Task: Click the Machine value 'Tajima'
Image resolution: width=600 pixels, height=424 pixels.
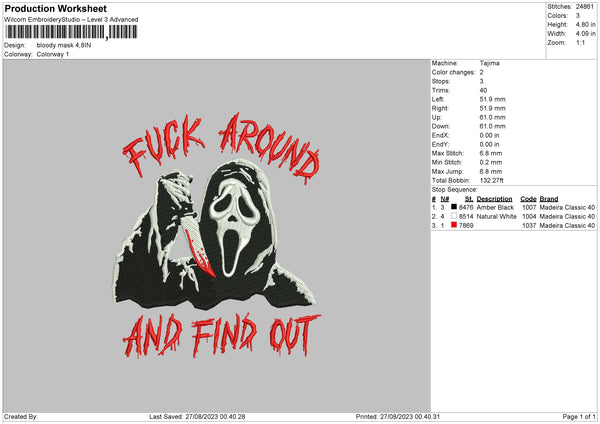Action: coord(489,63)
